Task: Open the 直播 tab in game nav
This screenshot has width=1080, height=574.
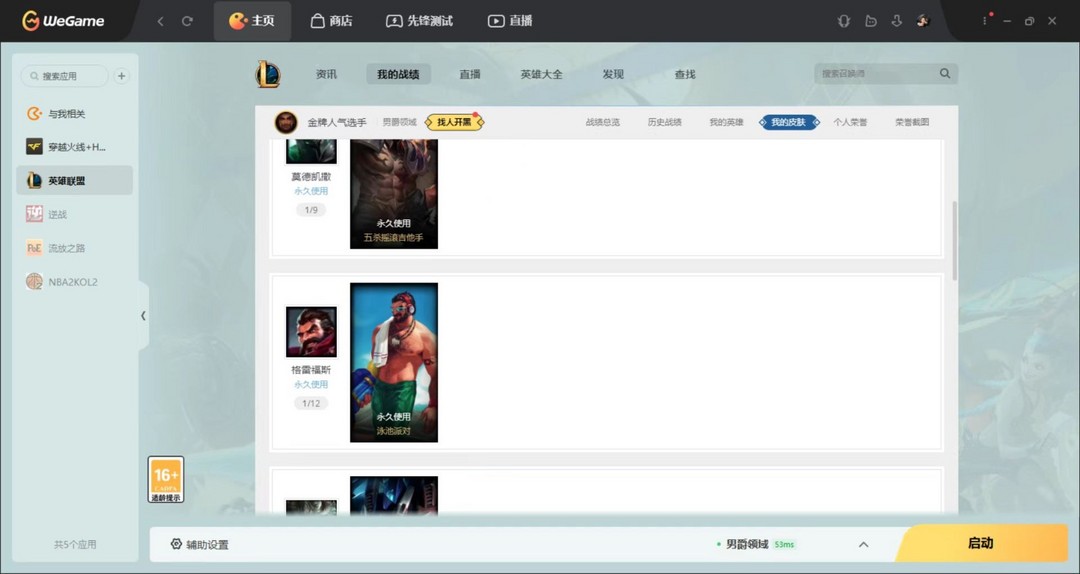Action: [x=470, y=74]
